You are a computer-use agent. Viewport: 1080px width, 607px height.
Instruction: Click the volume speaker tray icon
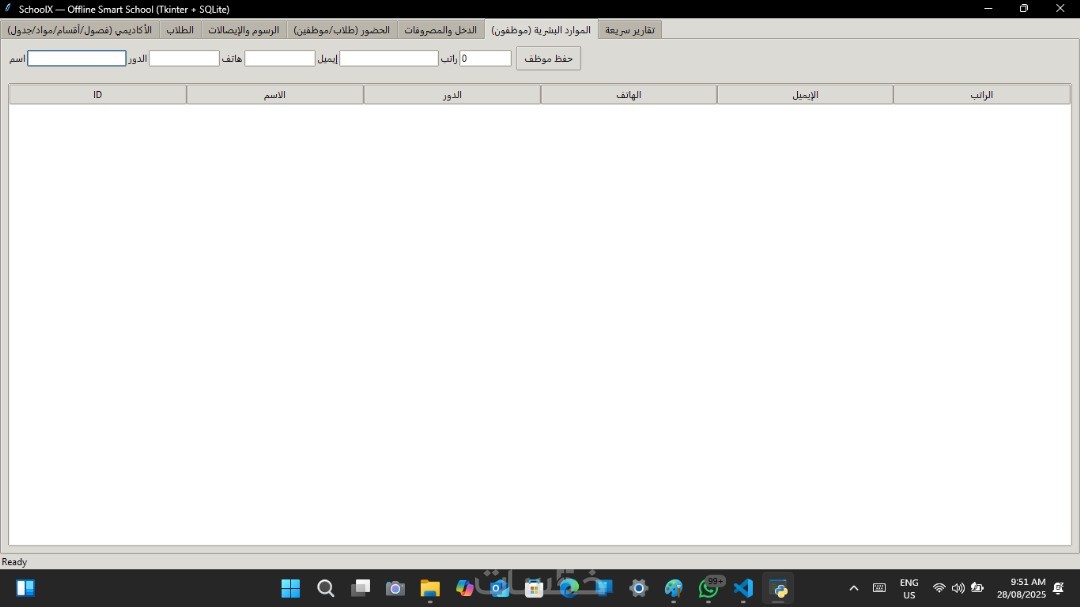pos(958,588)
